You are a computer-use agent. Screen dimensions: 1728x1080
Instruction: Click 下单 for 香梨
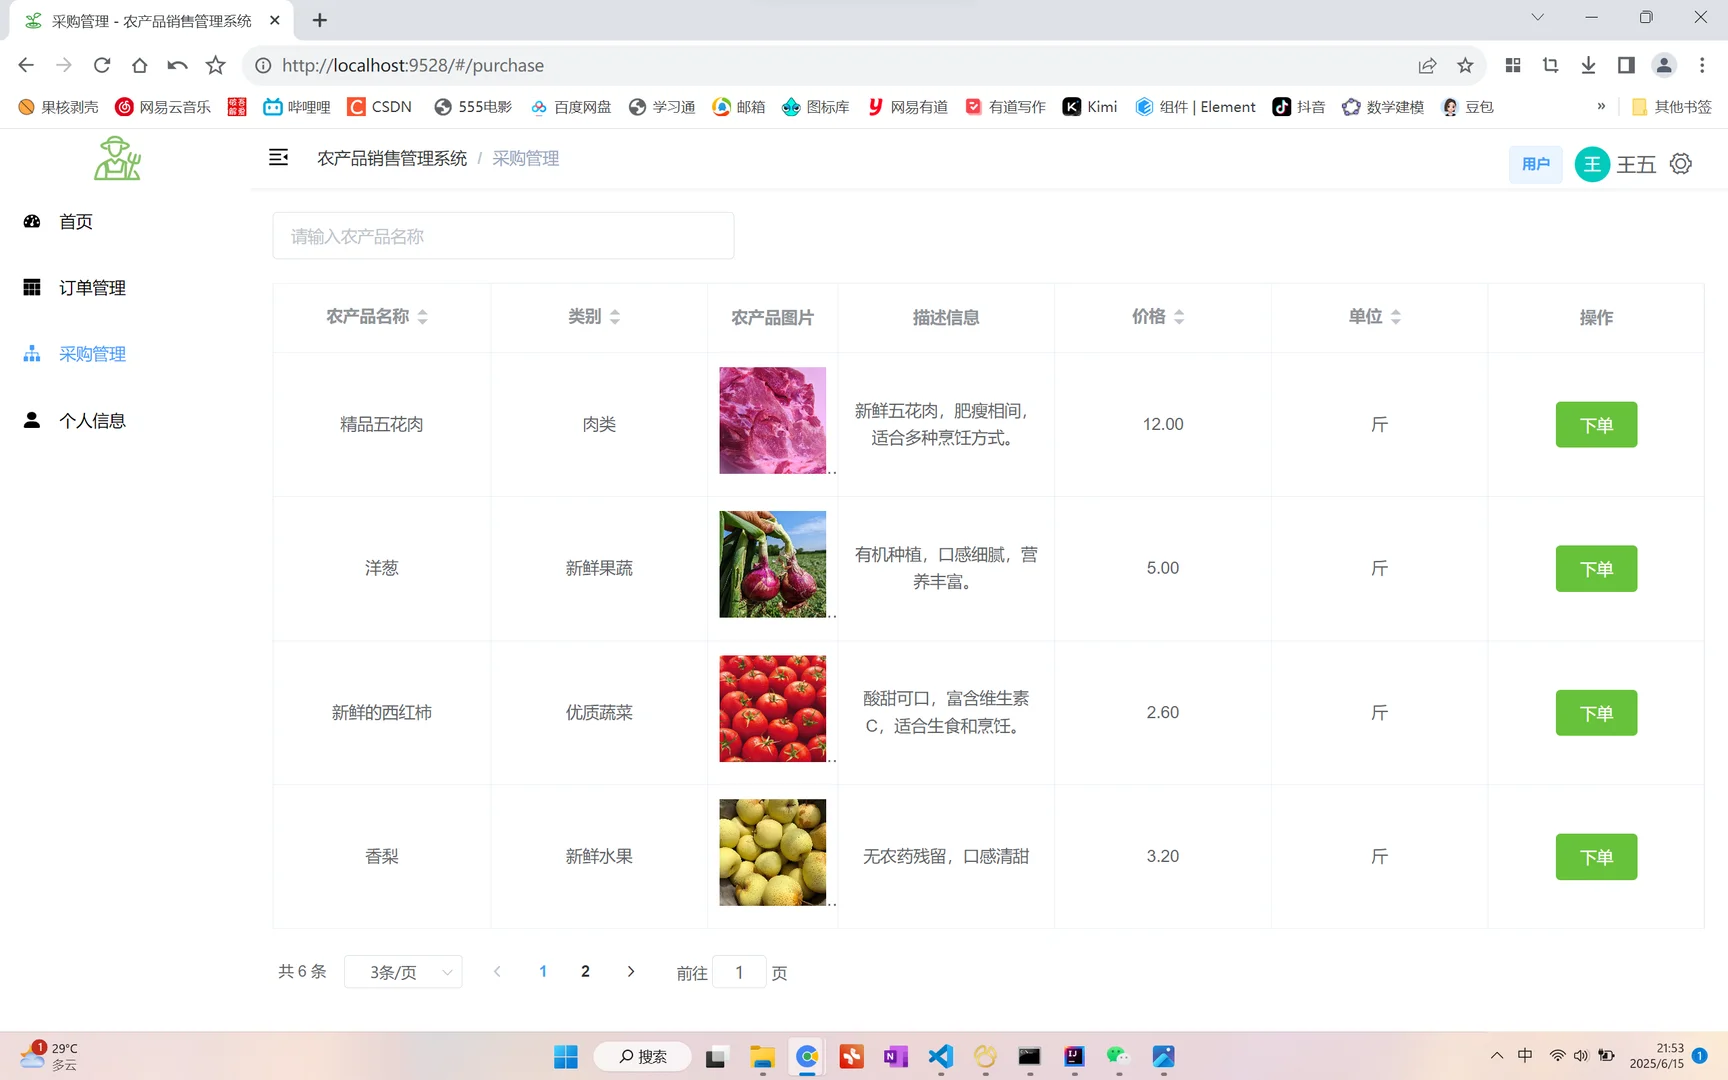coord(1596,856)
